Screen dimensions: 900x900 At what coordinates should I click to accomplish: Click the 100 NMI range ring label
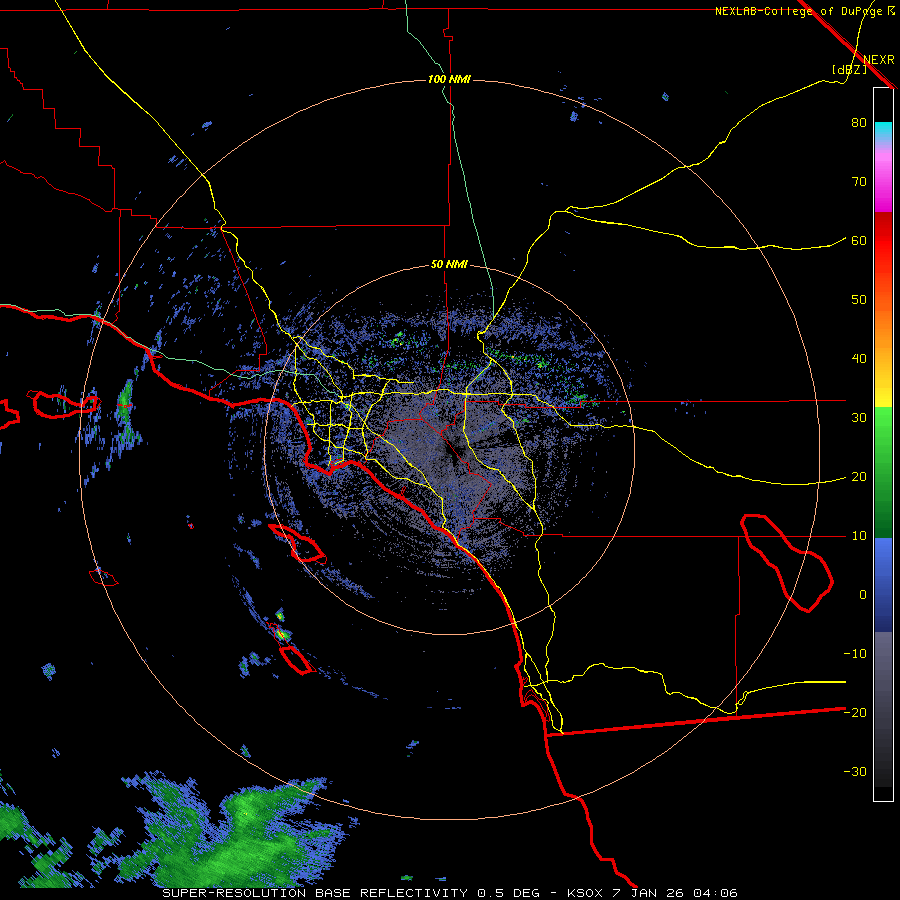[x=449, y=79]
